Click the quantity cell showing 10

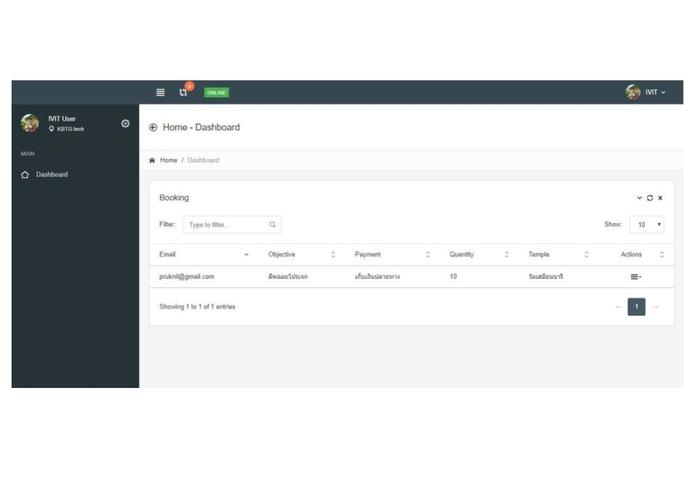pyautogui.click(x=453, y=276)
